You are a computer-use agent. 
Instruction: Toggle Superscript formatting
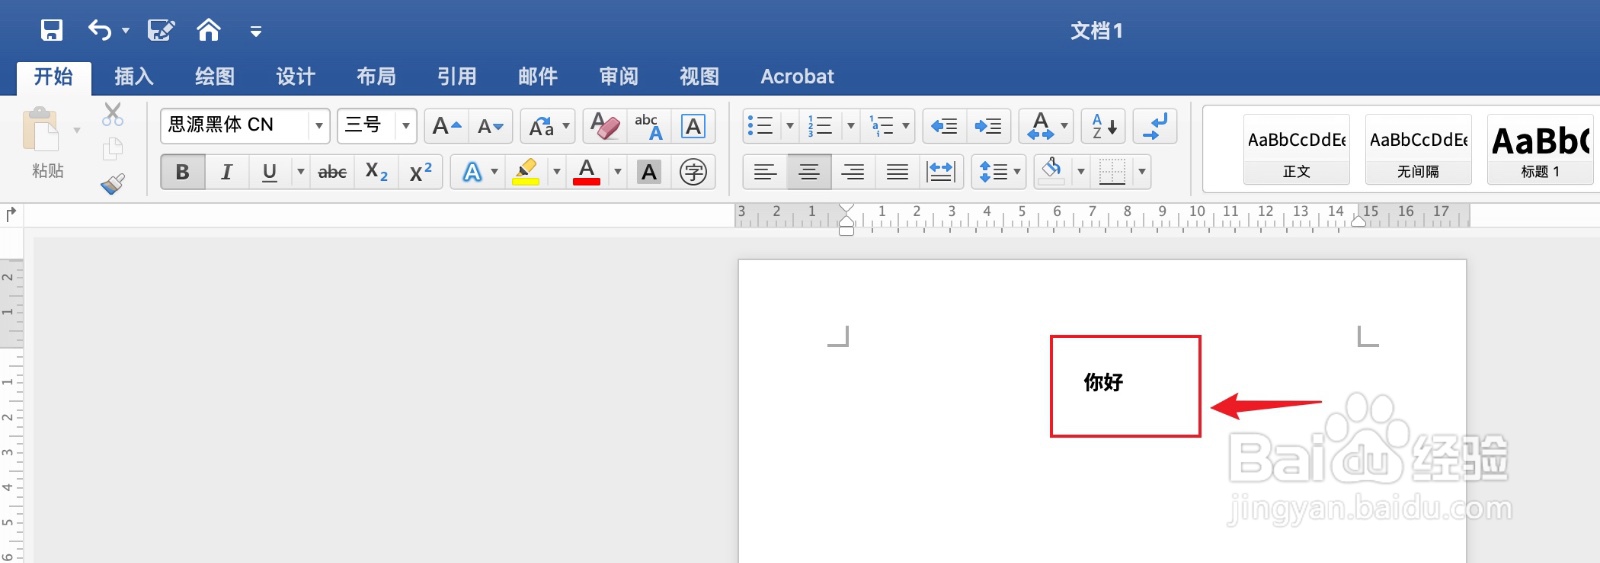click(420, 172)
